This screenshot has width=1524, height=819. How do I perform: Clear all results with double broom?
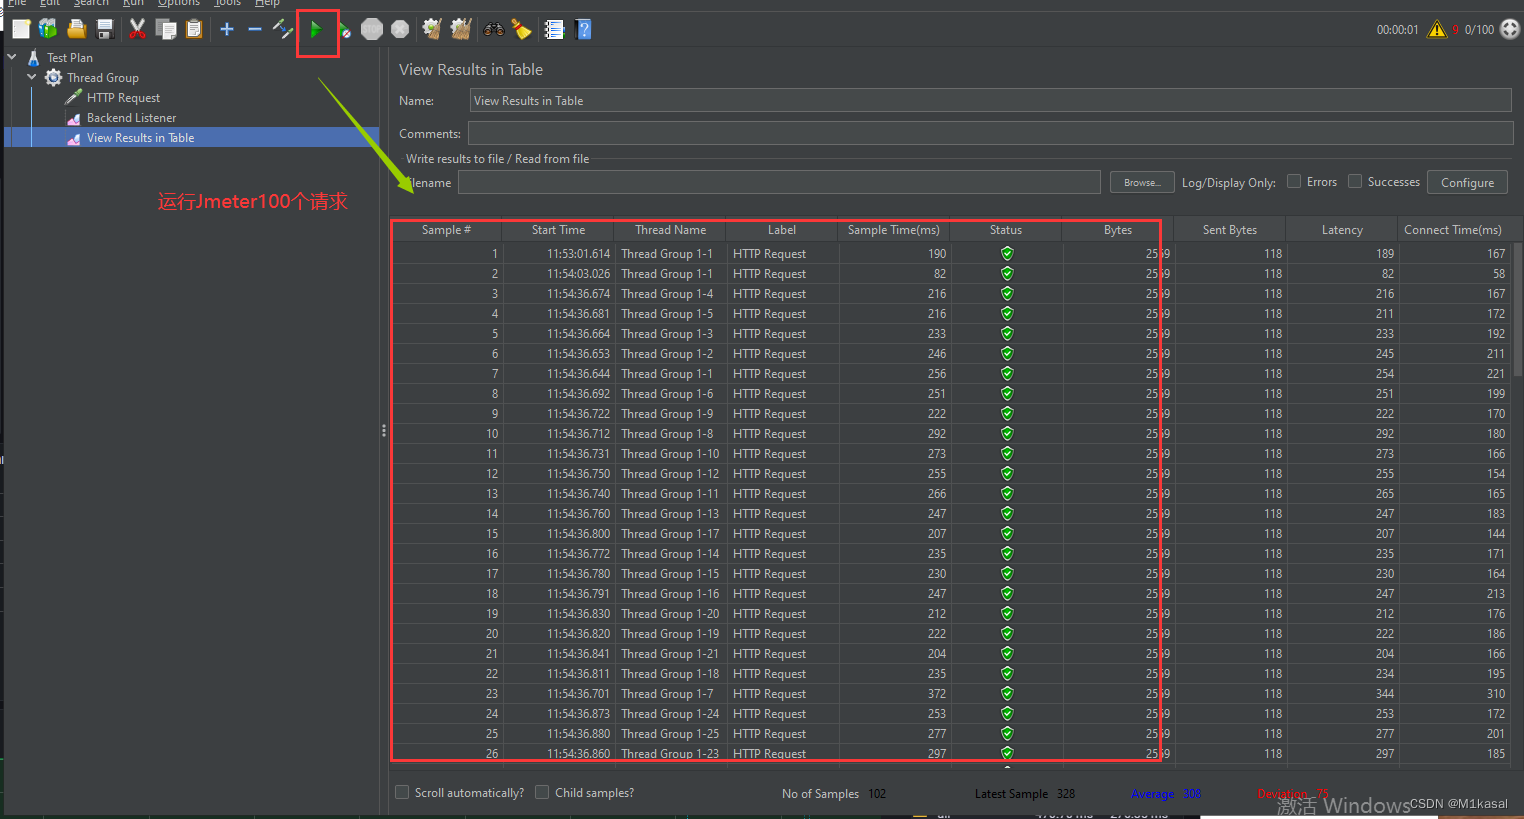coord(461,29)
